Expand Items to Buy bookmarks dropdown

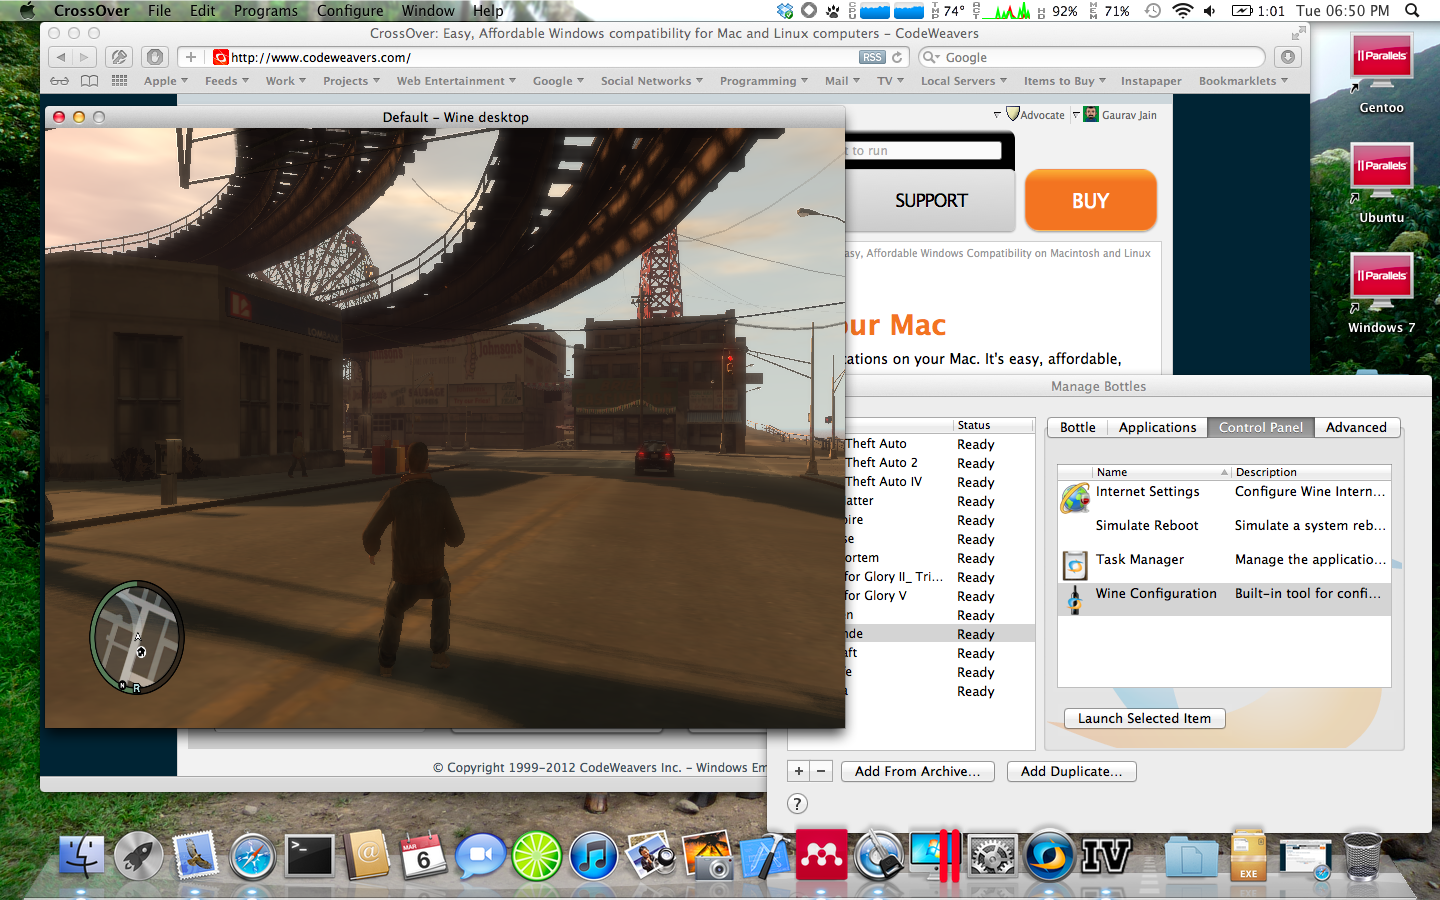tap(1065, 81)
